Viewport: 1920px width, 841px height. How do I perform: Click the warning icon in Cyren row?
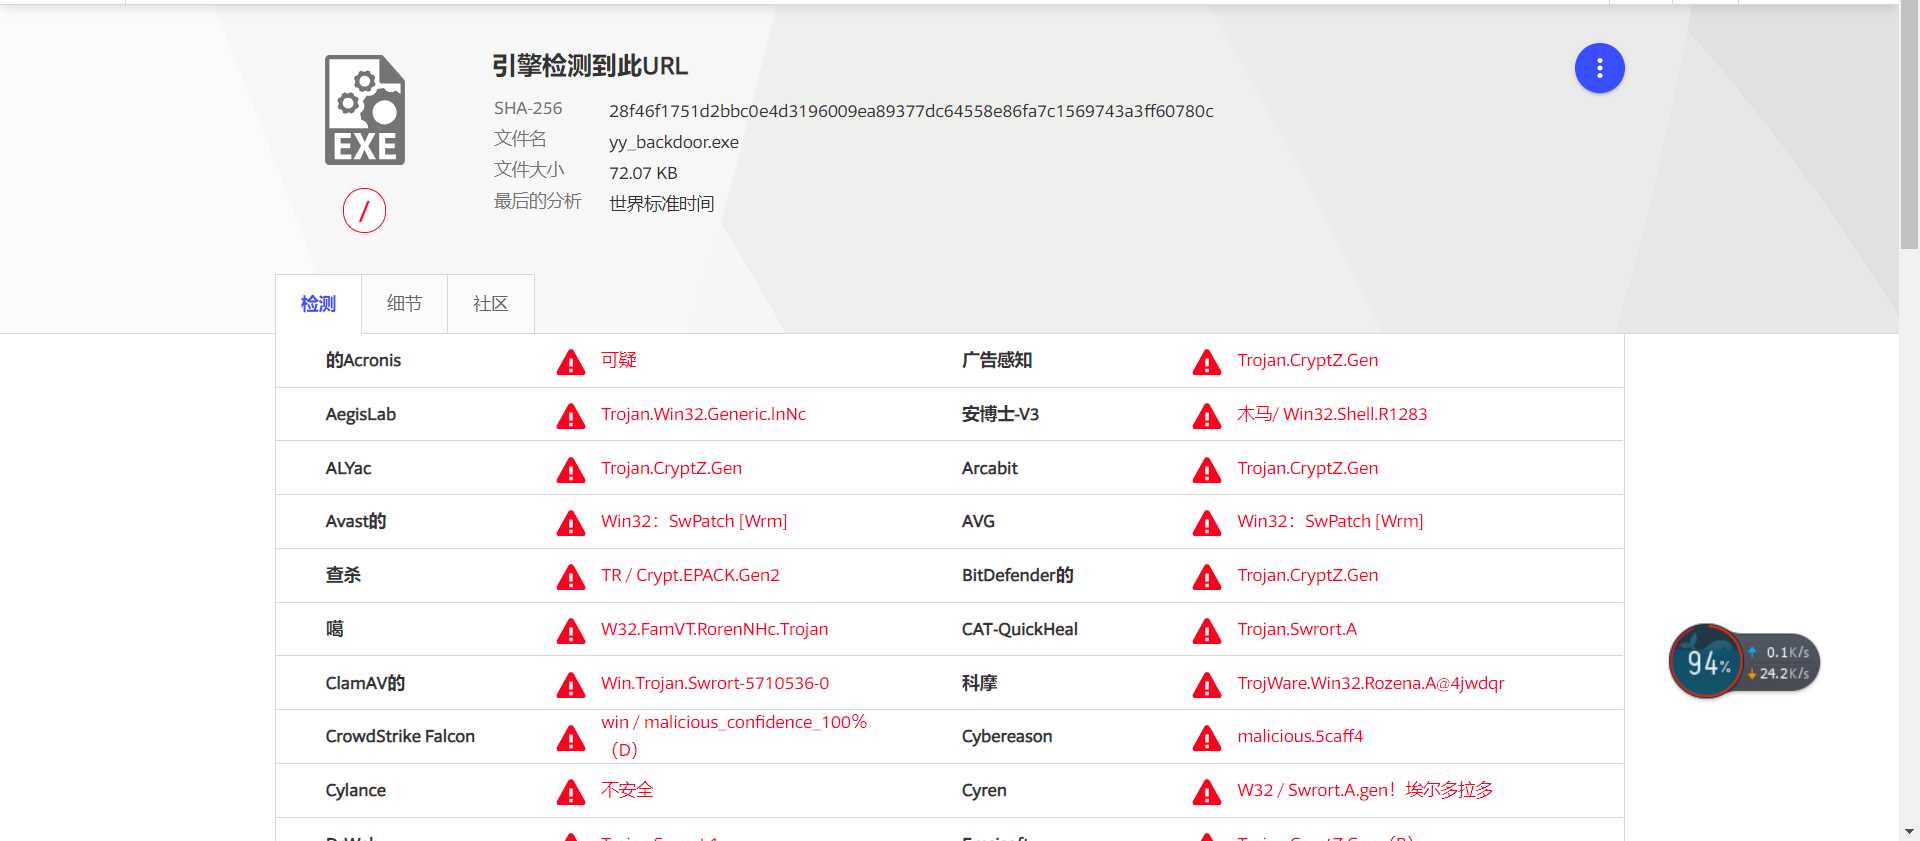click(x=1207, y=792)
